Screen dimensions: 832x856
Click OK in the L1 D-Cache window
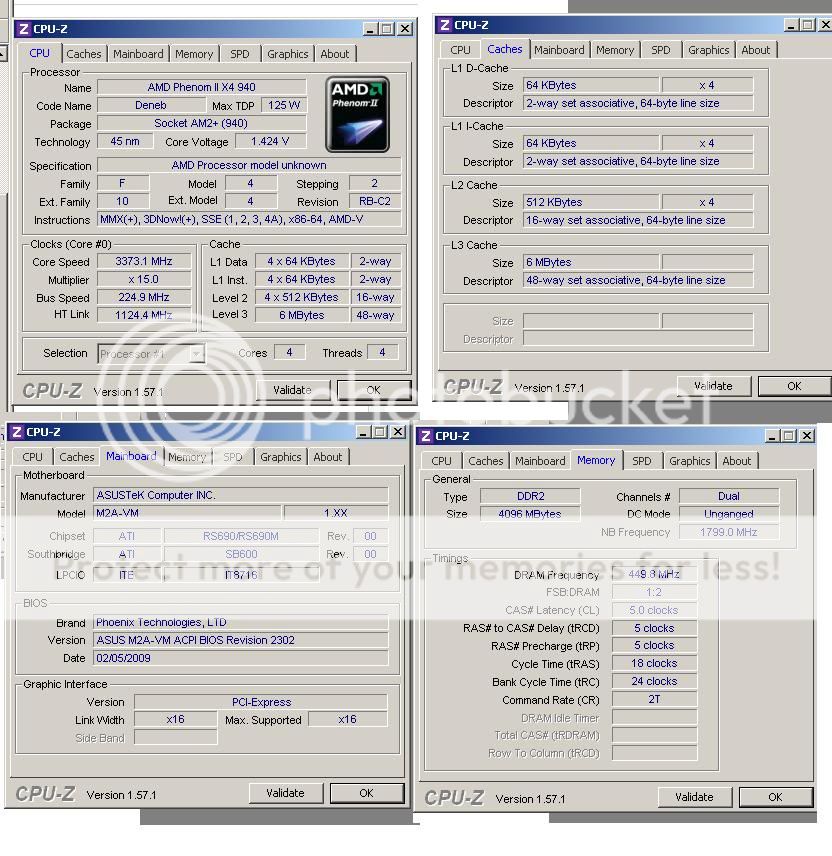[794, 386]
